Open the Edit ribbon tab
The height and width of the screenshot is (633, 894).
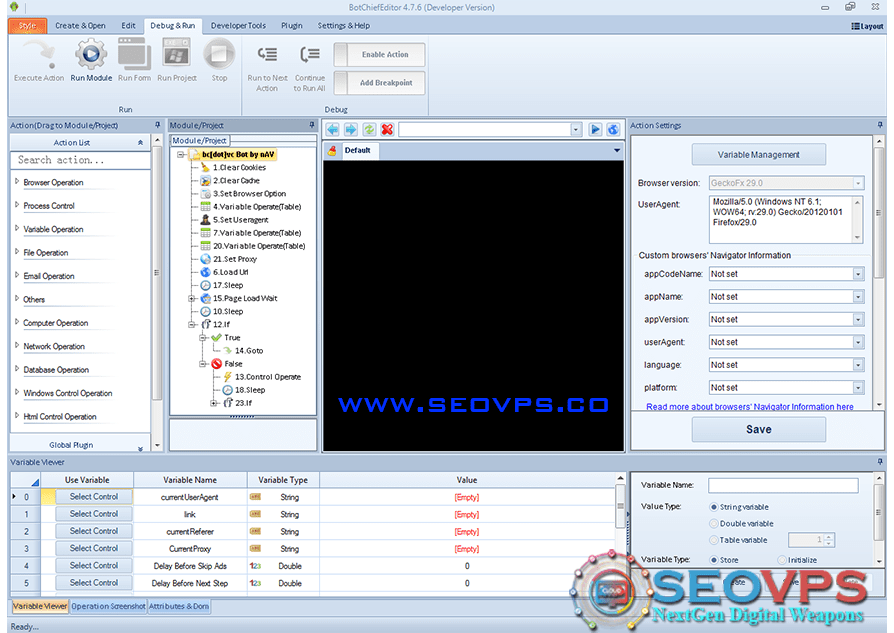coord(128,26)
